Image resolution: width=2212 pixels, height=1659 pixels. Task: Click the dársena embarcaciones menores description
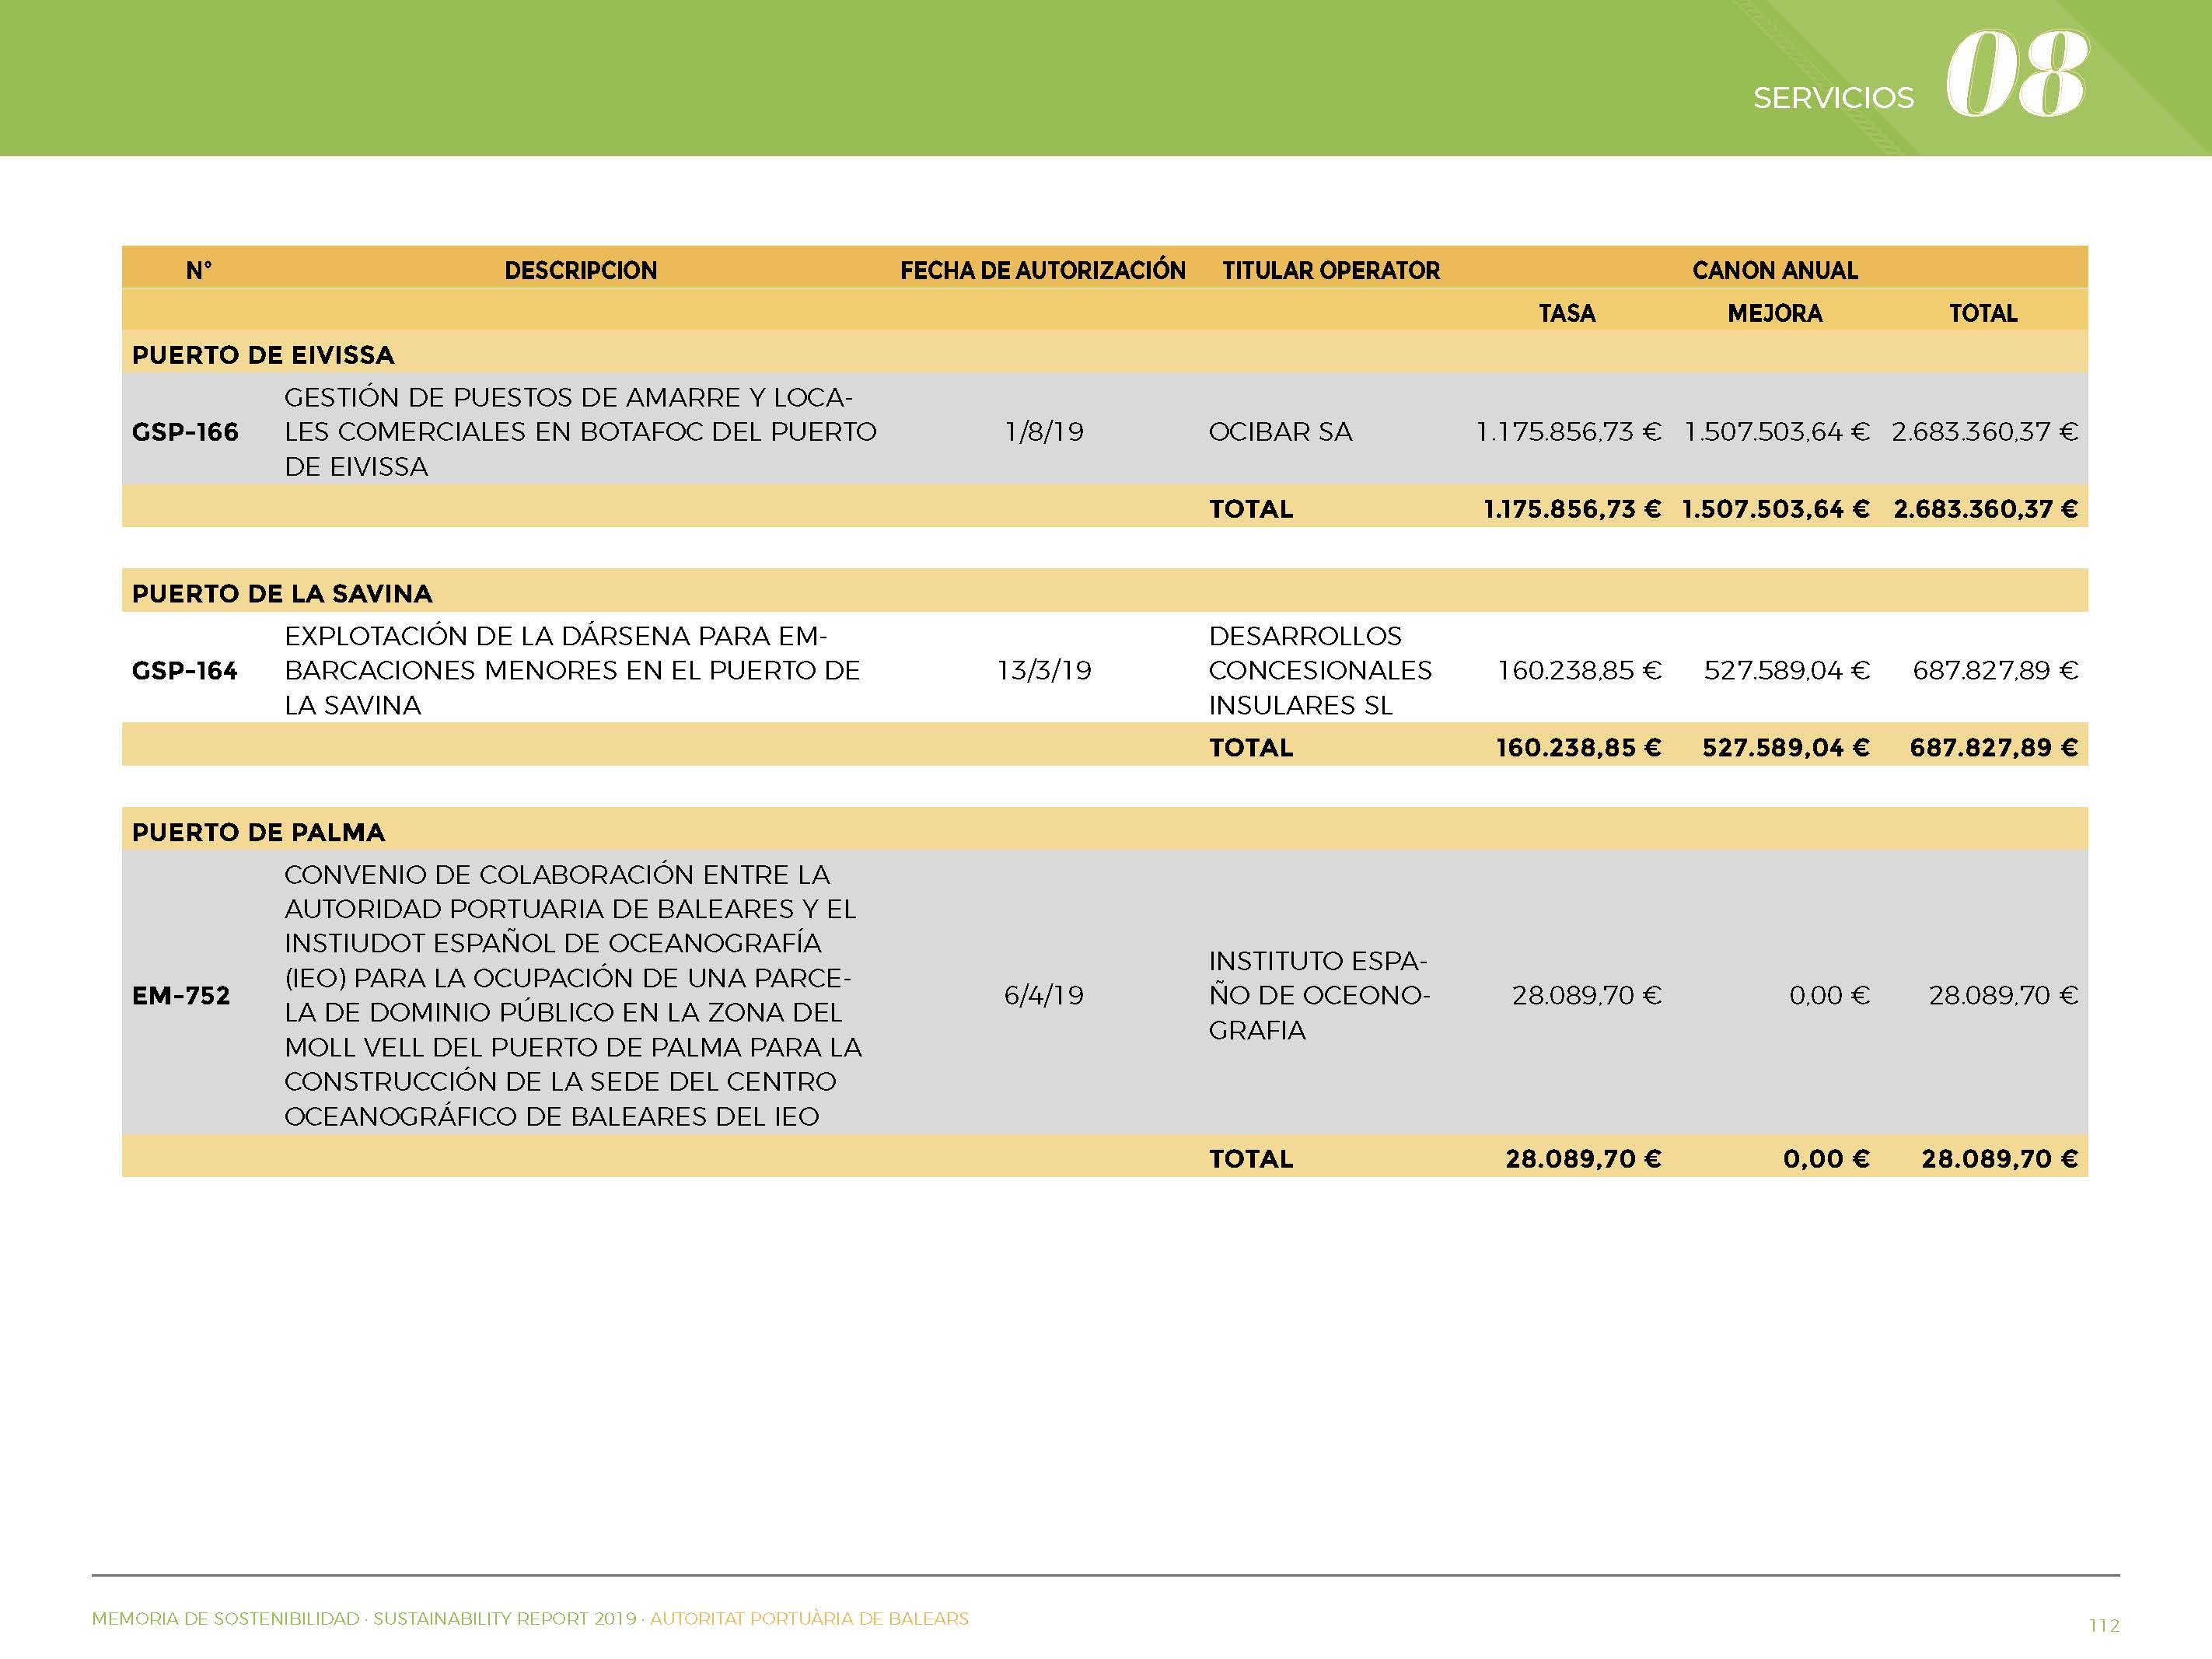click(x=572, y=670)
